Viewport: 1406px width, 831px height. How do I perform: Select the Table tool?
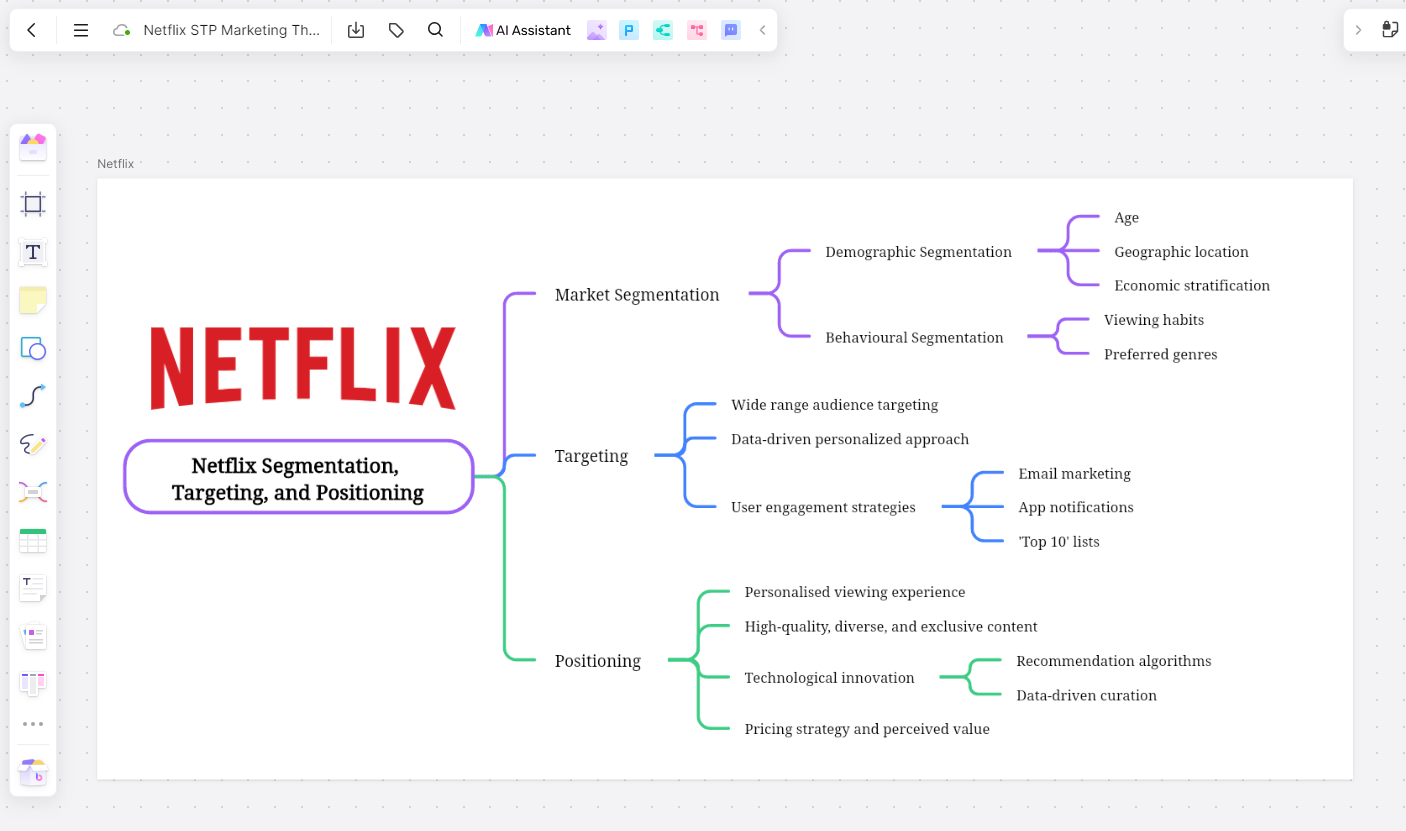tap(33, 541)
